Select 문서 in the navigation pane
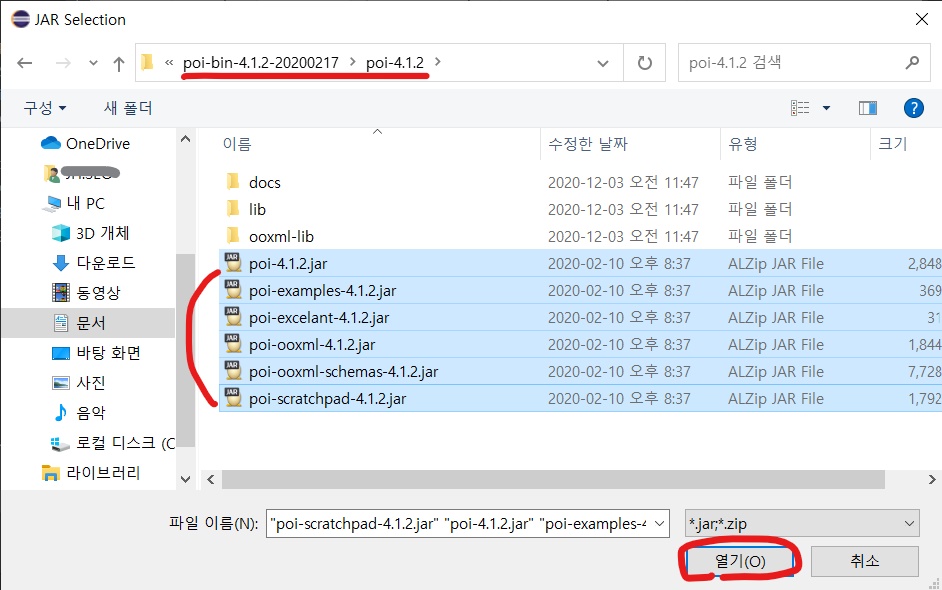This screenshot has width=942, height=590. (88, 323)
